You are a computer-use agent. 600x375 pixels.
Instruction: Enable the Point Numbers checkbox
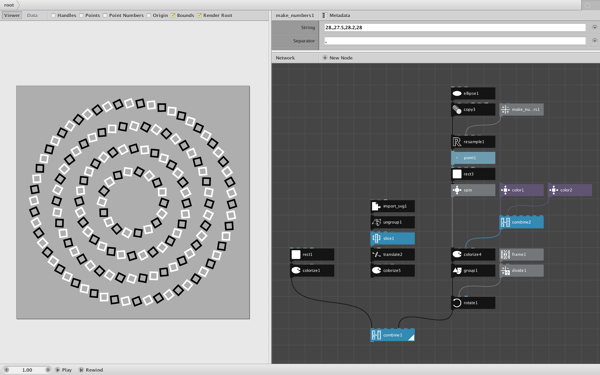[105, 15]
